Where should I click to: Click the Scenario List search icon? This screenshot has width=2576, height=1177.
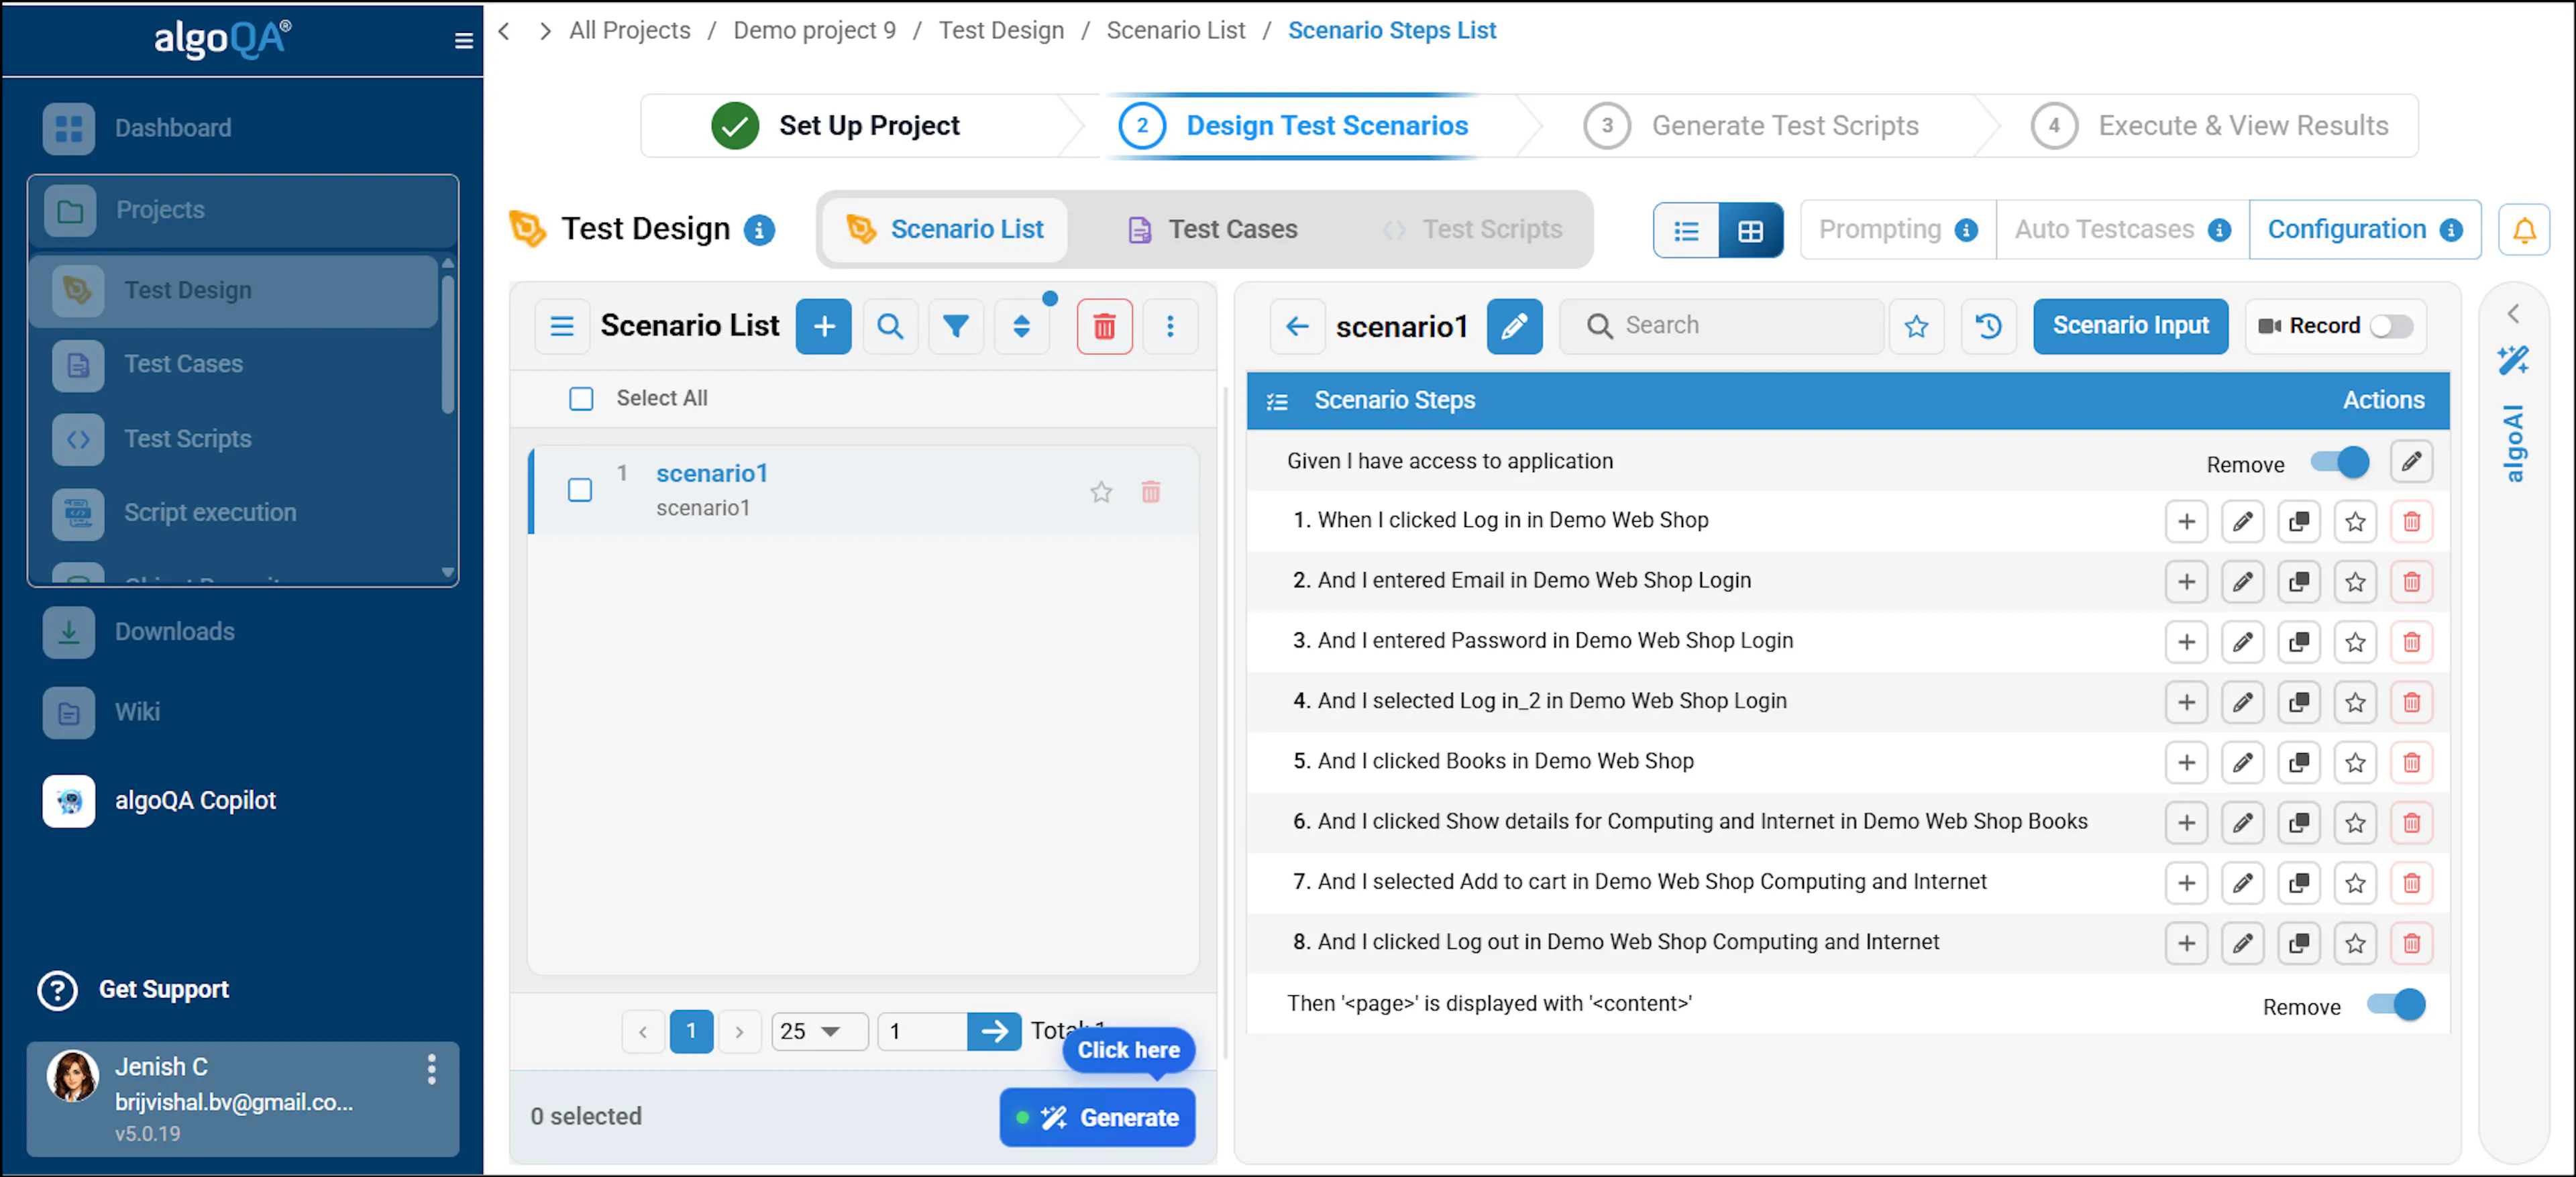(890, 326)
